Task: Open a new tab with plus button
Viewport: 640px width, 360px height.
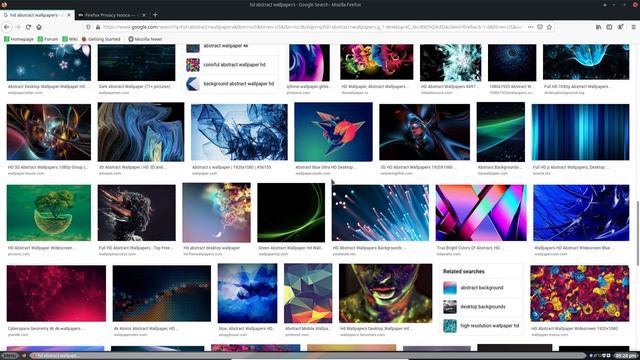Action: pos(155,15)
